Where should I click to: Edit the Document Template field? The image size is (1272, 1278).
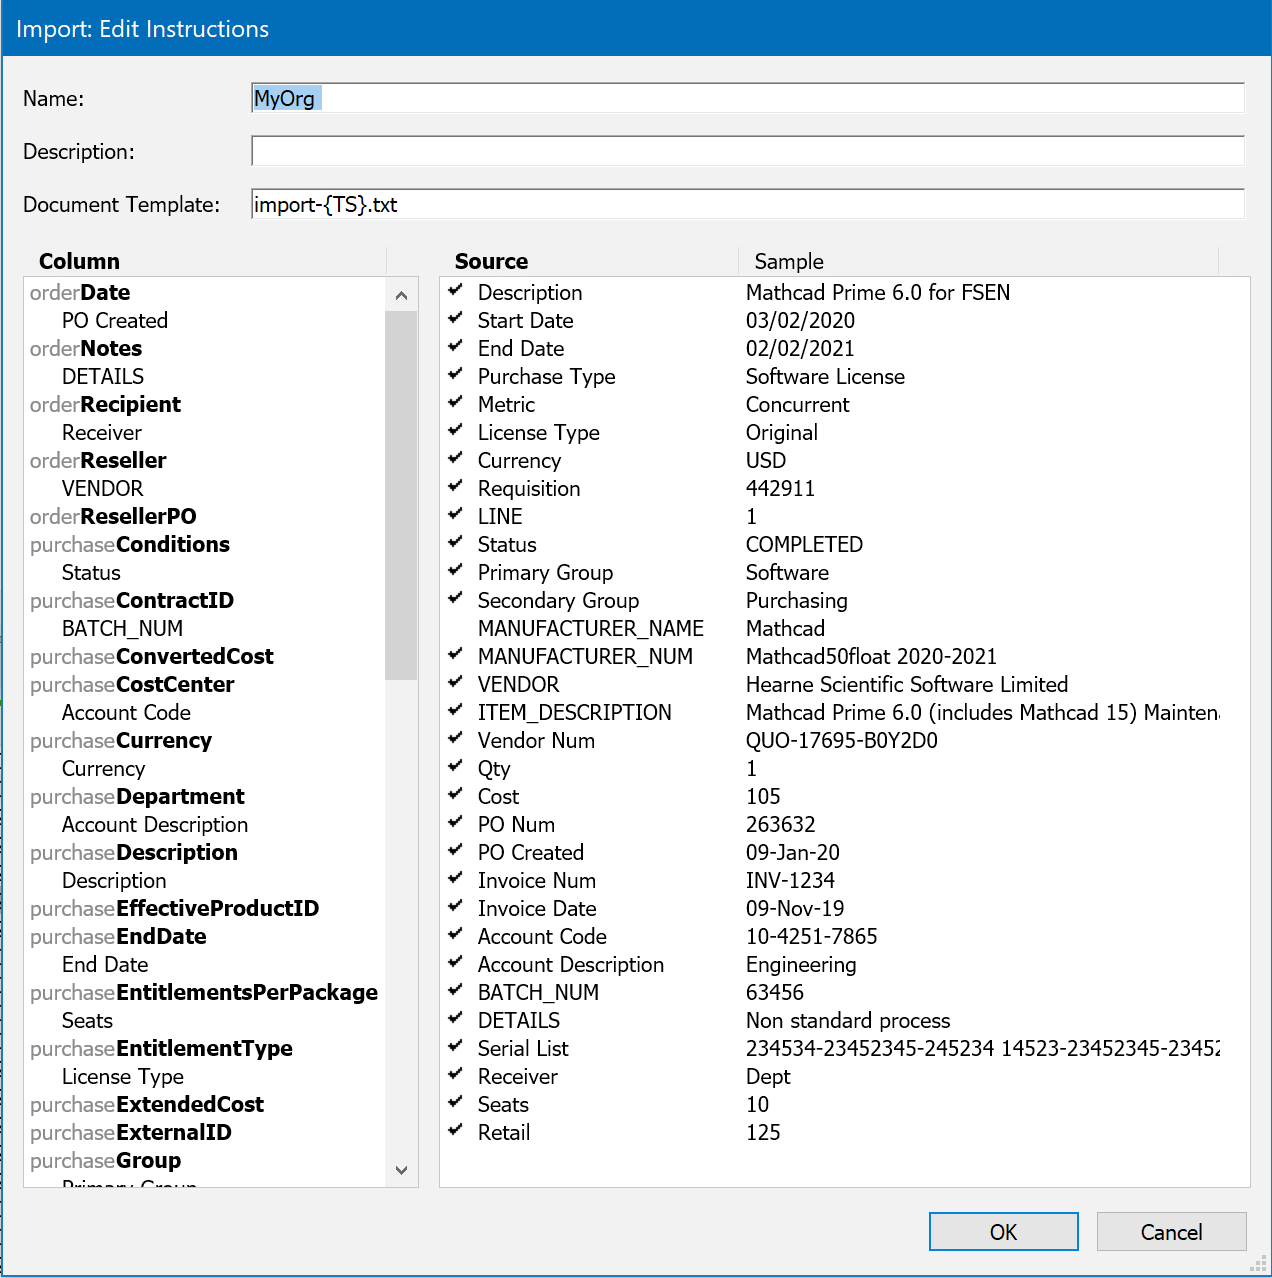pyautogui.click(x=700, y=204)
